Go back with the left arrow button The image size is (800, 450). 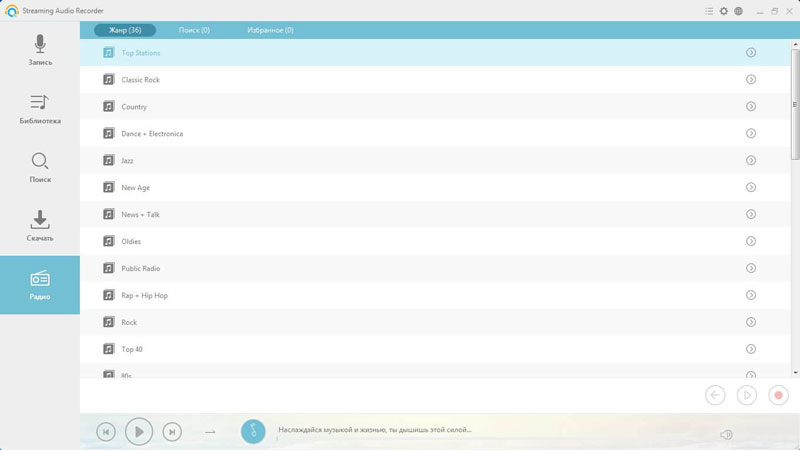715,395
